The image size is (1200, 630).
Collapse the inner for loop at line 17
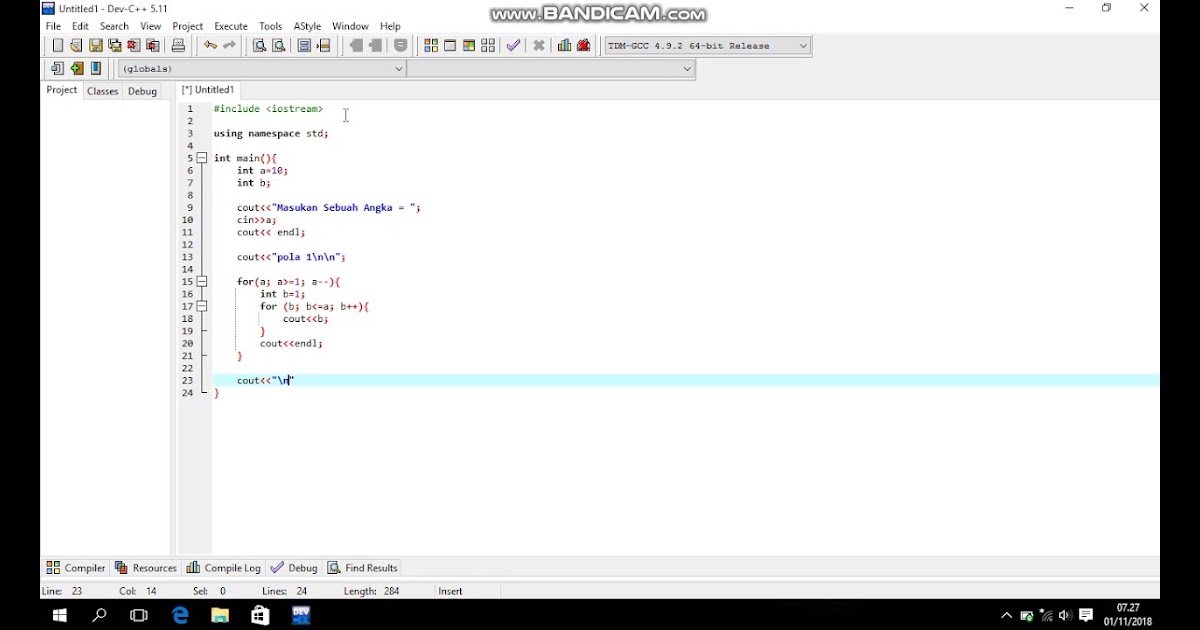(x=201, y=306)
